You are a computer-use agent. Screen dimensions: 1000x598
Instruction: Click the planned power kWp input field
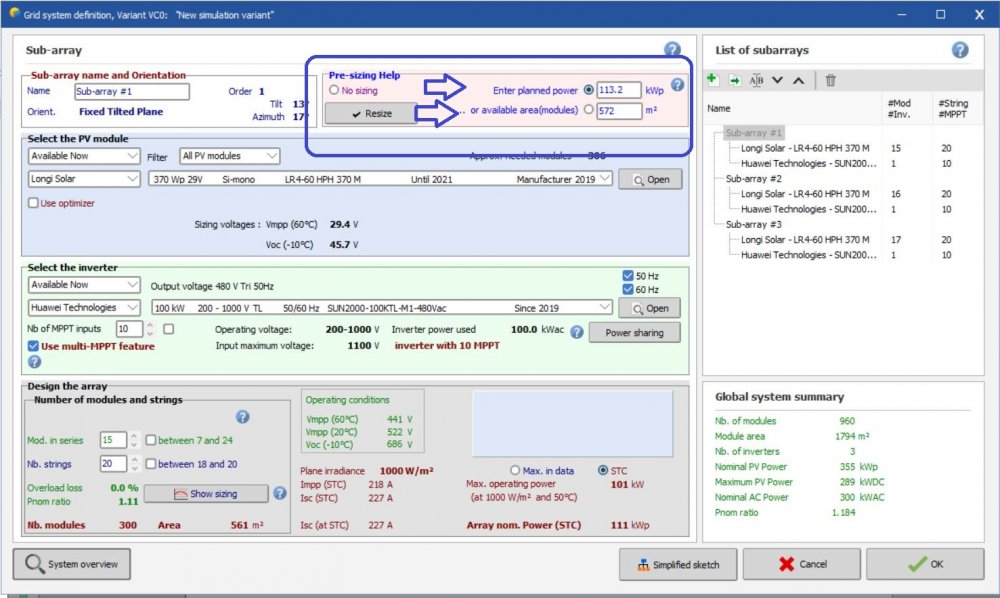(619, 90)
